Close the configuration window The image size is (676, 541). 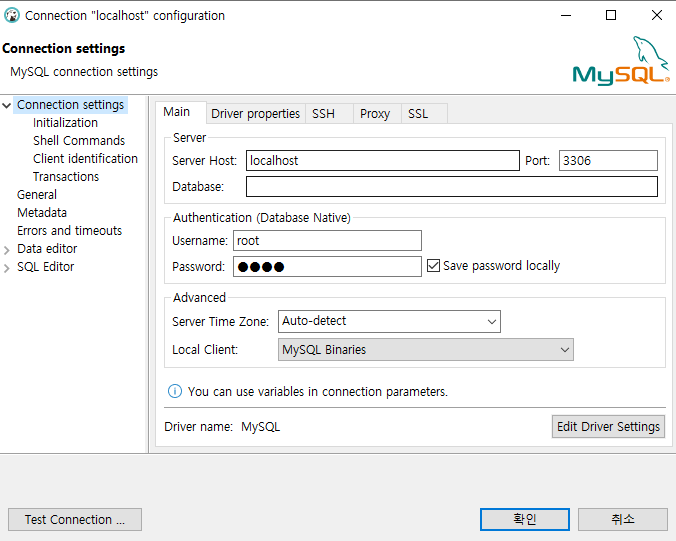657,16
